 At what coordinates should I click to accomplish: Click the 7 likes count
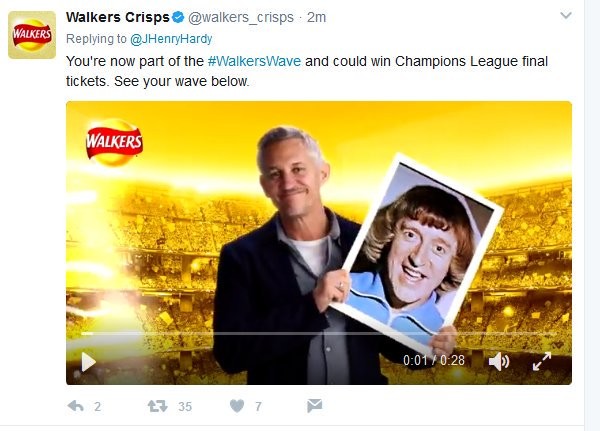coord(258,407)
